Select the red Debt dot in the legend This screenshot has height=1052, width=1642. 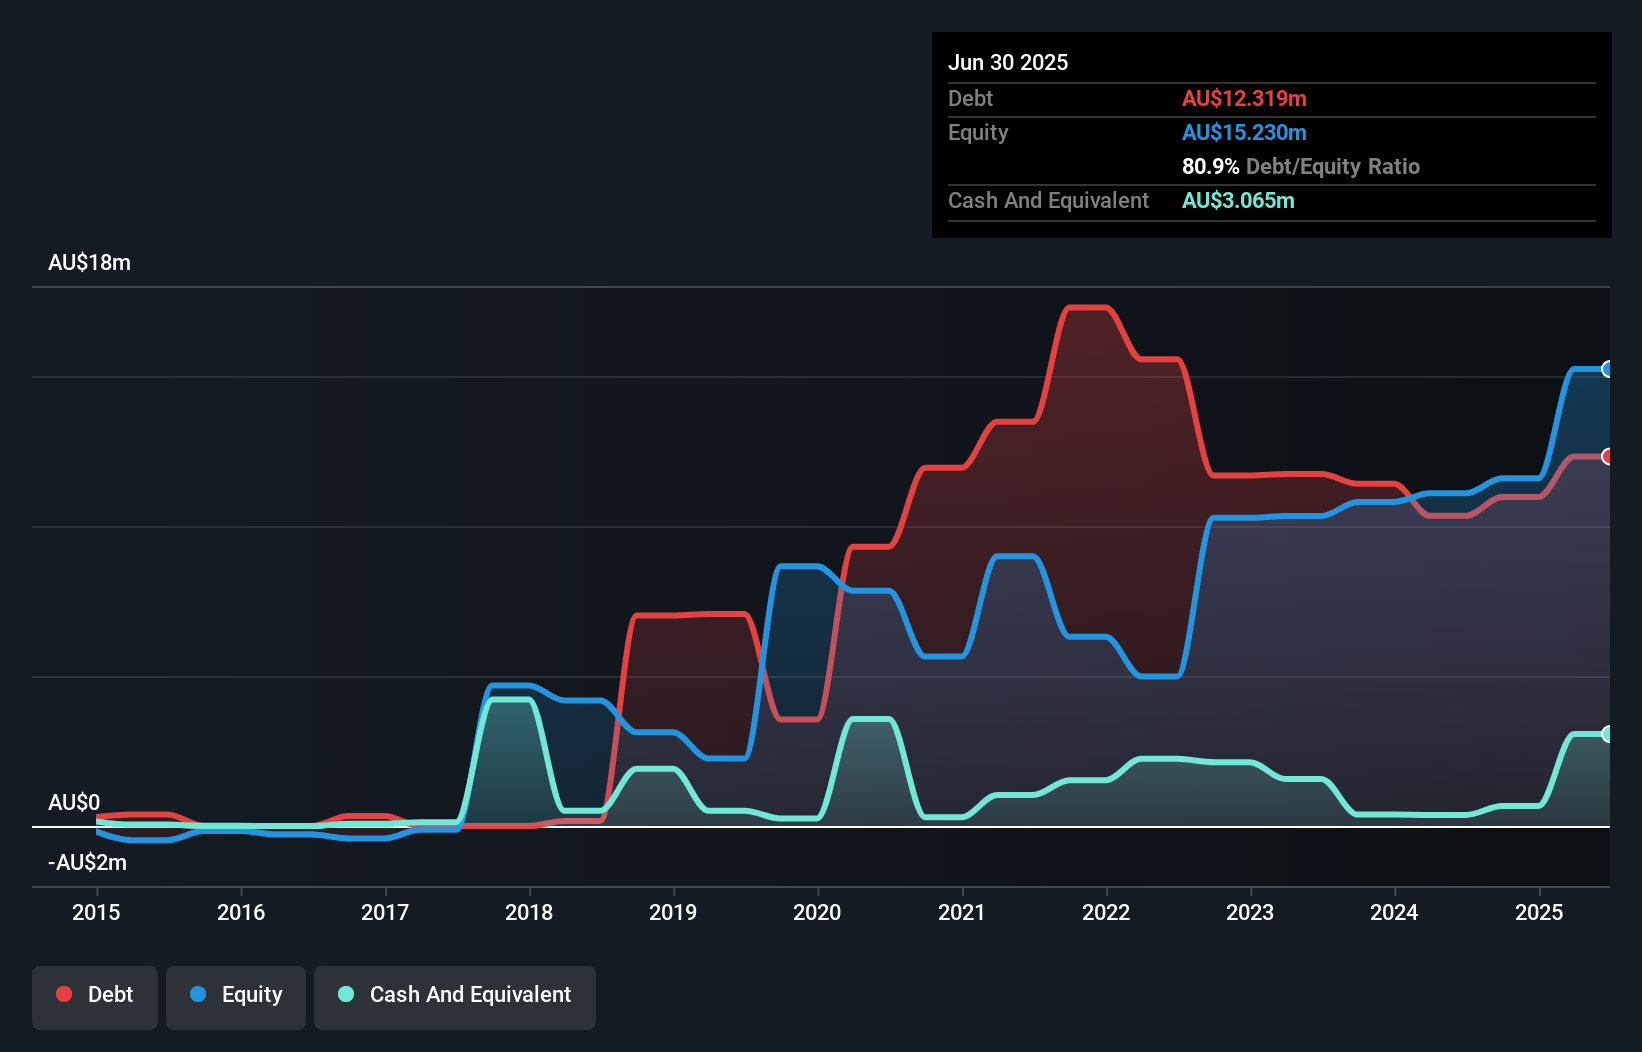point(63,994)
